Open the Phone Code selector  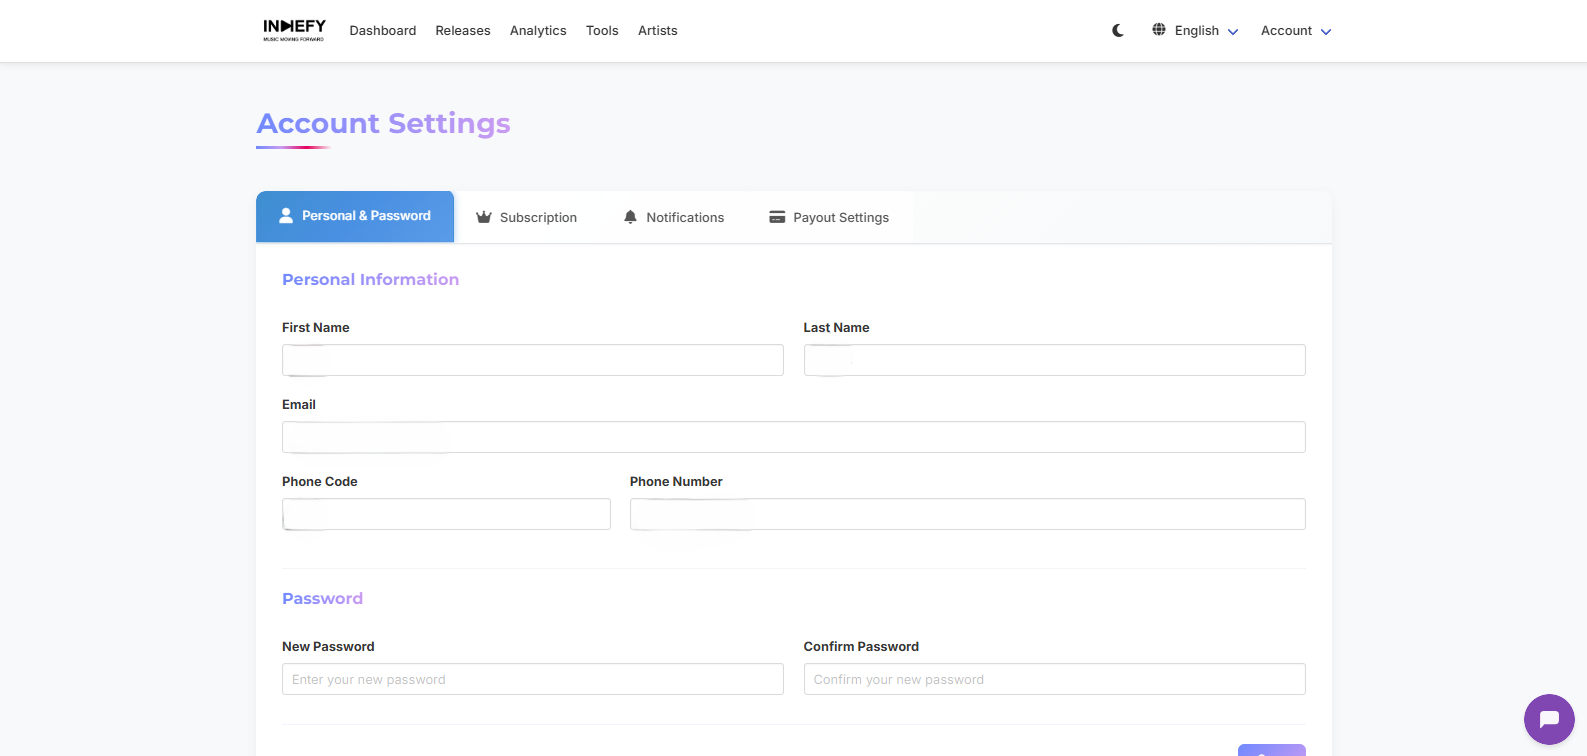446,514
